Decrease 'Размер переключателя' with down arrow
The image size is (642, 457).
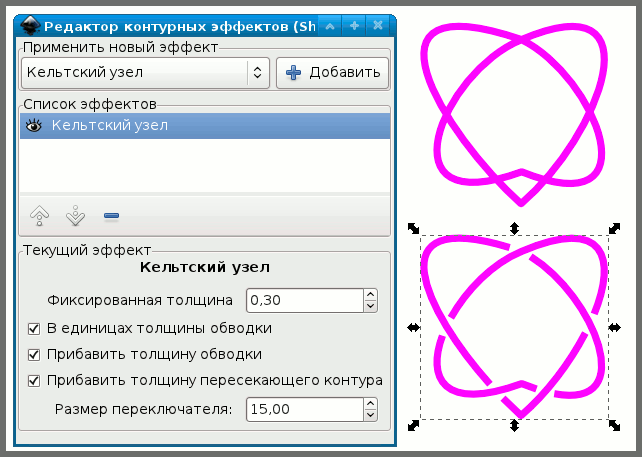pyautogui.click(x=370, y=414)
